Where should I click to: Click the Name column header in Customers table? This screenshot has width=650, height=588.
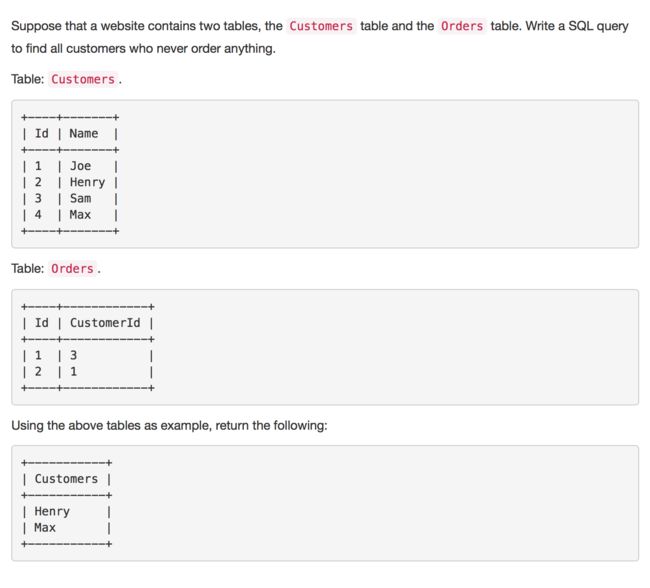[x=84, y=134]
